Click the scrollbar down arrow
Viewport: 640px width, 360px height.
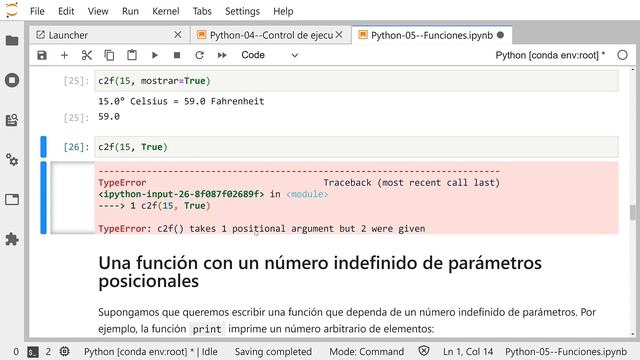point(633,334)
